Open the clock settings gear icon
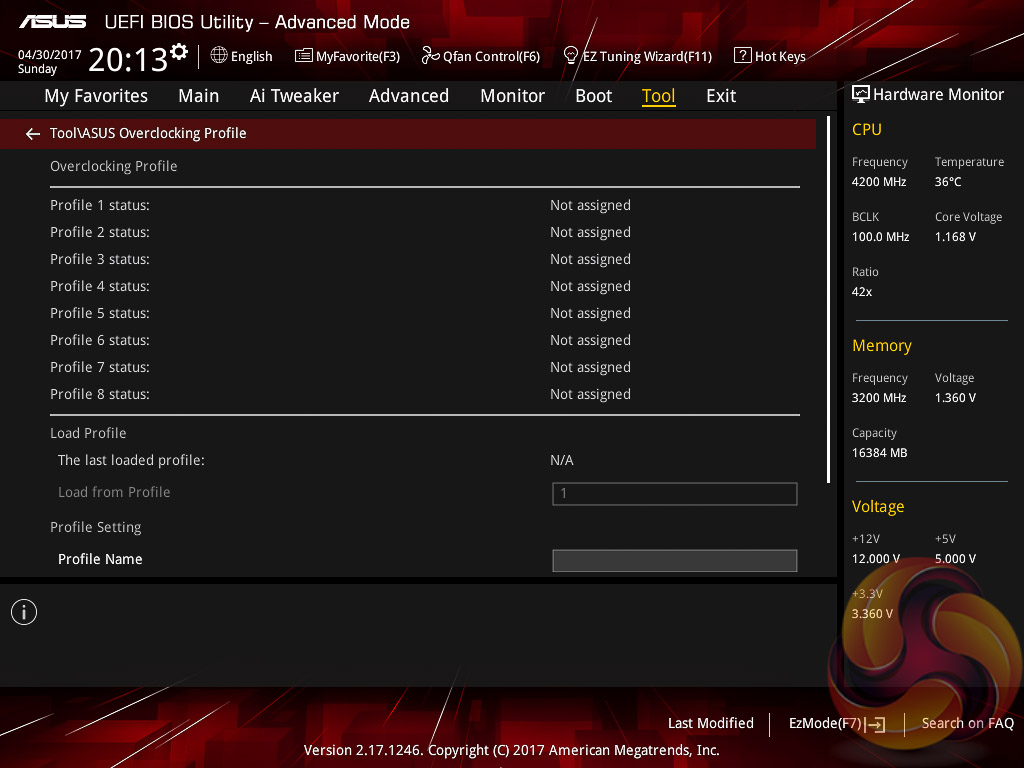The height and width of the screenshot is (768, 1024). click(x=178, y=52)
